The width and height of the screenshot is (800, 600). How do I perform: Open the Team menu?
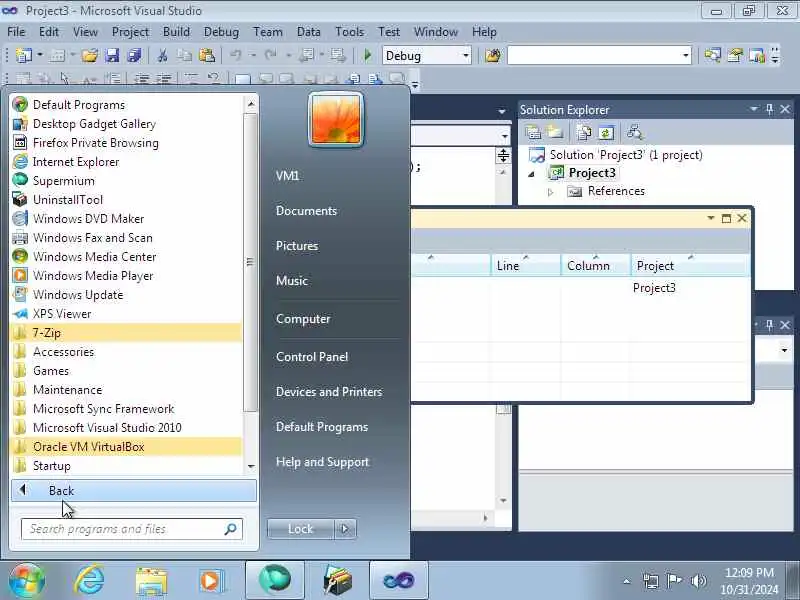point(268,32)
